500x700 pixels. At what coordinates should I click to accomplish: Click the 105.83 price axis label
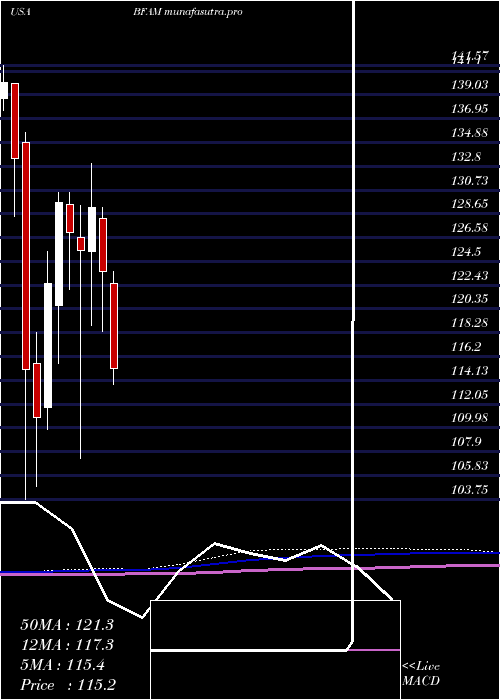(x=470, y=466)
